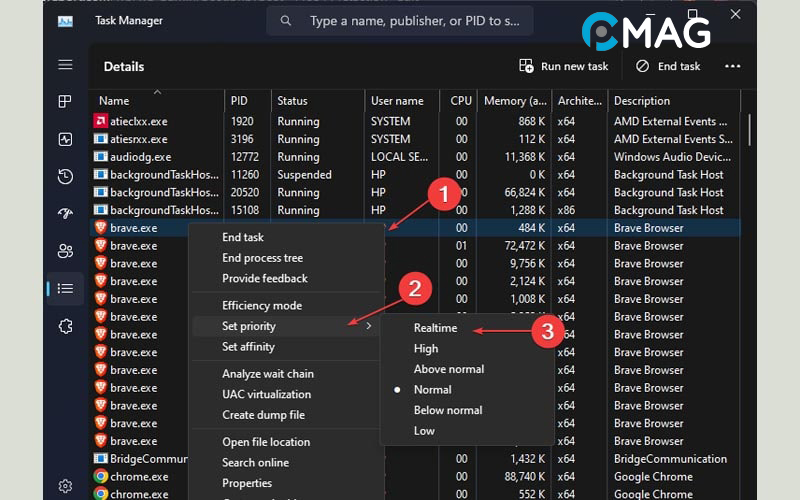Type in the name, publisher, or PID search box
Viewport: 800px width, 500px height.
point(400,21)
